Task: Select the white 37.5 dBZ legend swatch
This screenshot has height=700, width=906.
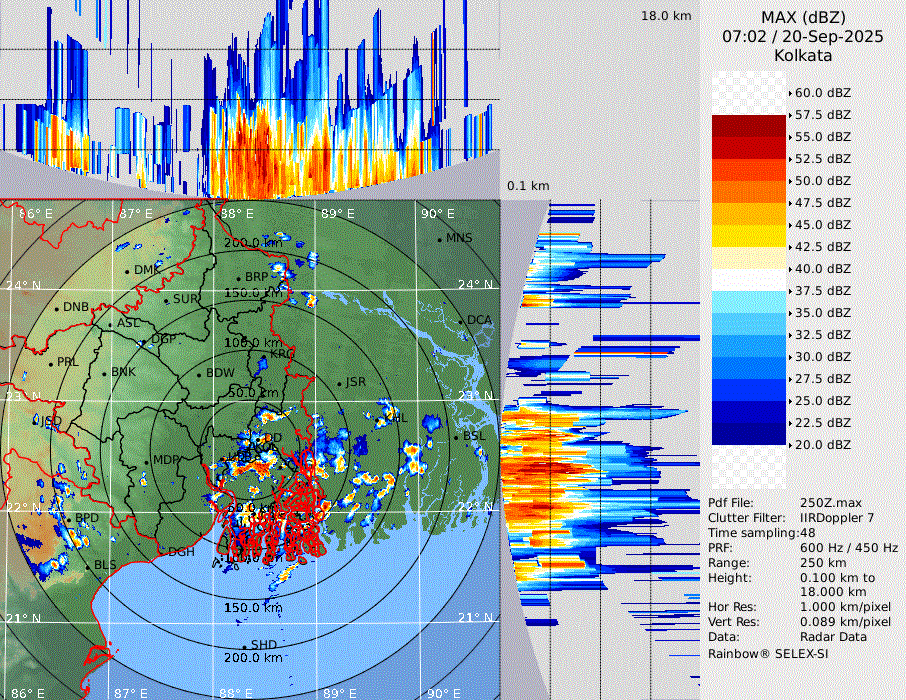Action: click(x=748, y=280)
